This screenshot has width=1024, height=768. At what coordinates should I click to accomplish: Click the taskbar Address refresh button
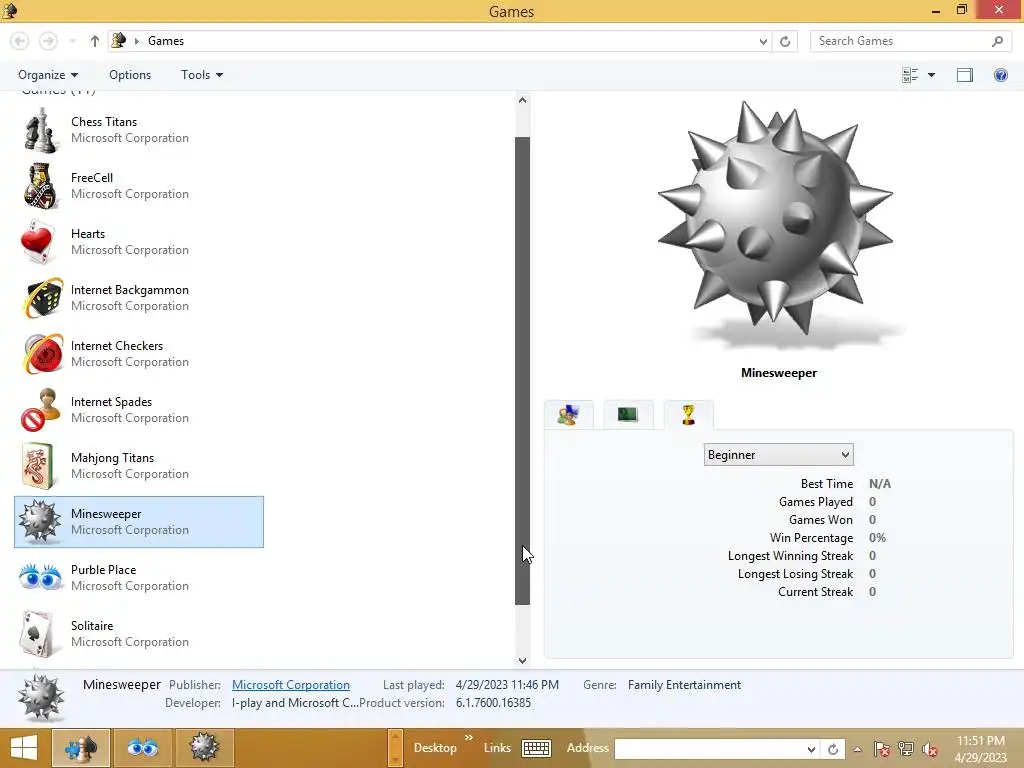(833, 749)
